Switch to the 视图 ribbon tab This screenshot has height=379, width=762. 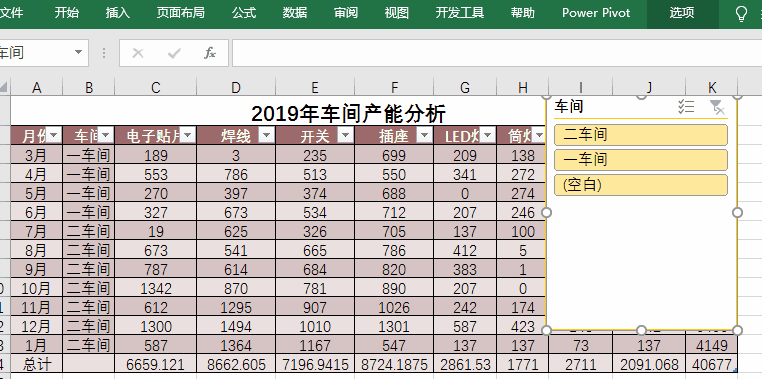pyautogui.click(x=397, y=13)
